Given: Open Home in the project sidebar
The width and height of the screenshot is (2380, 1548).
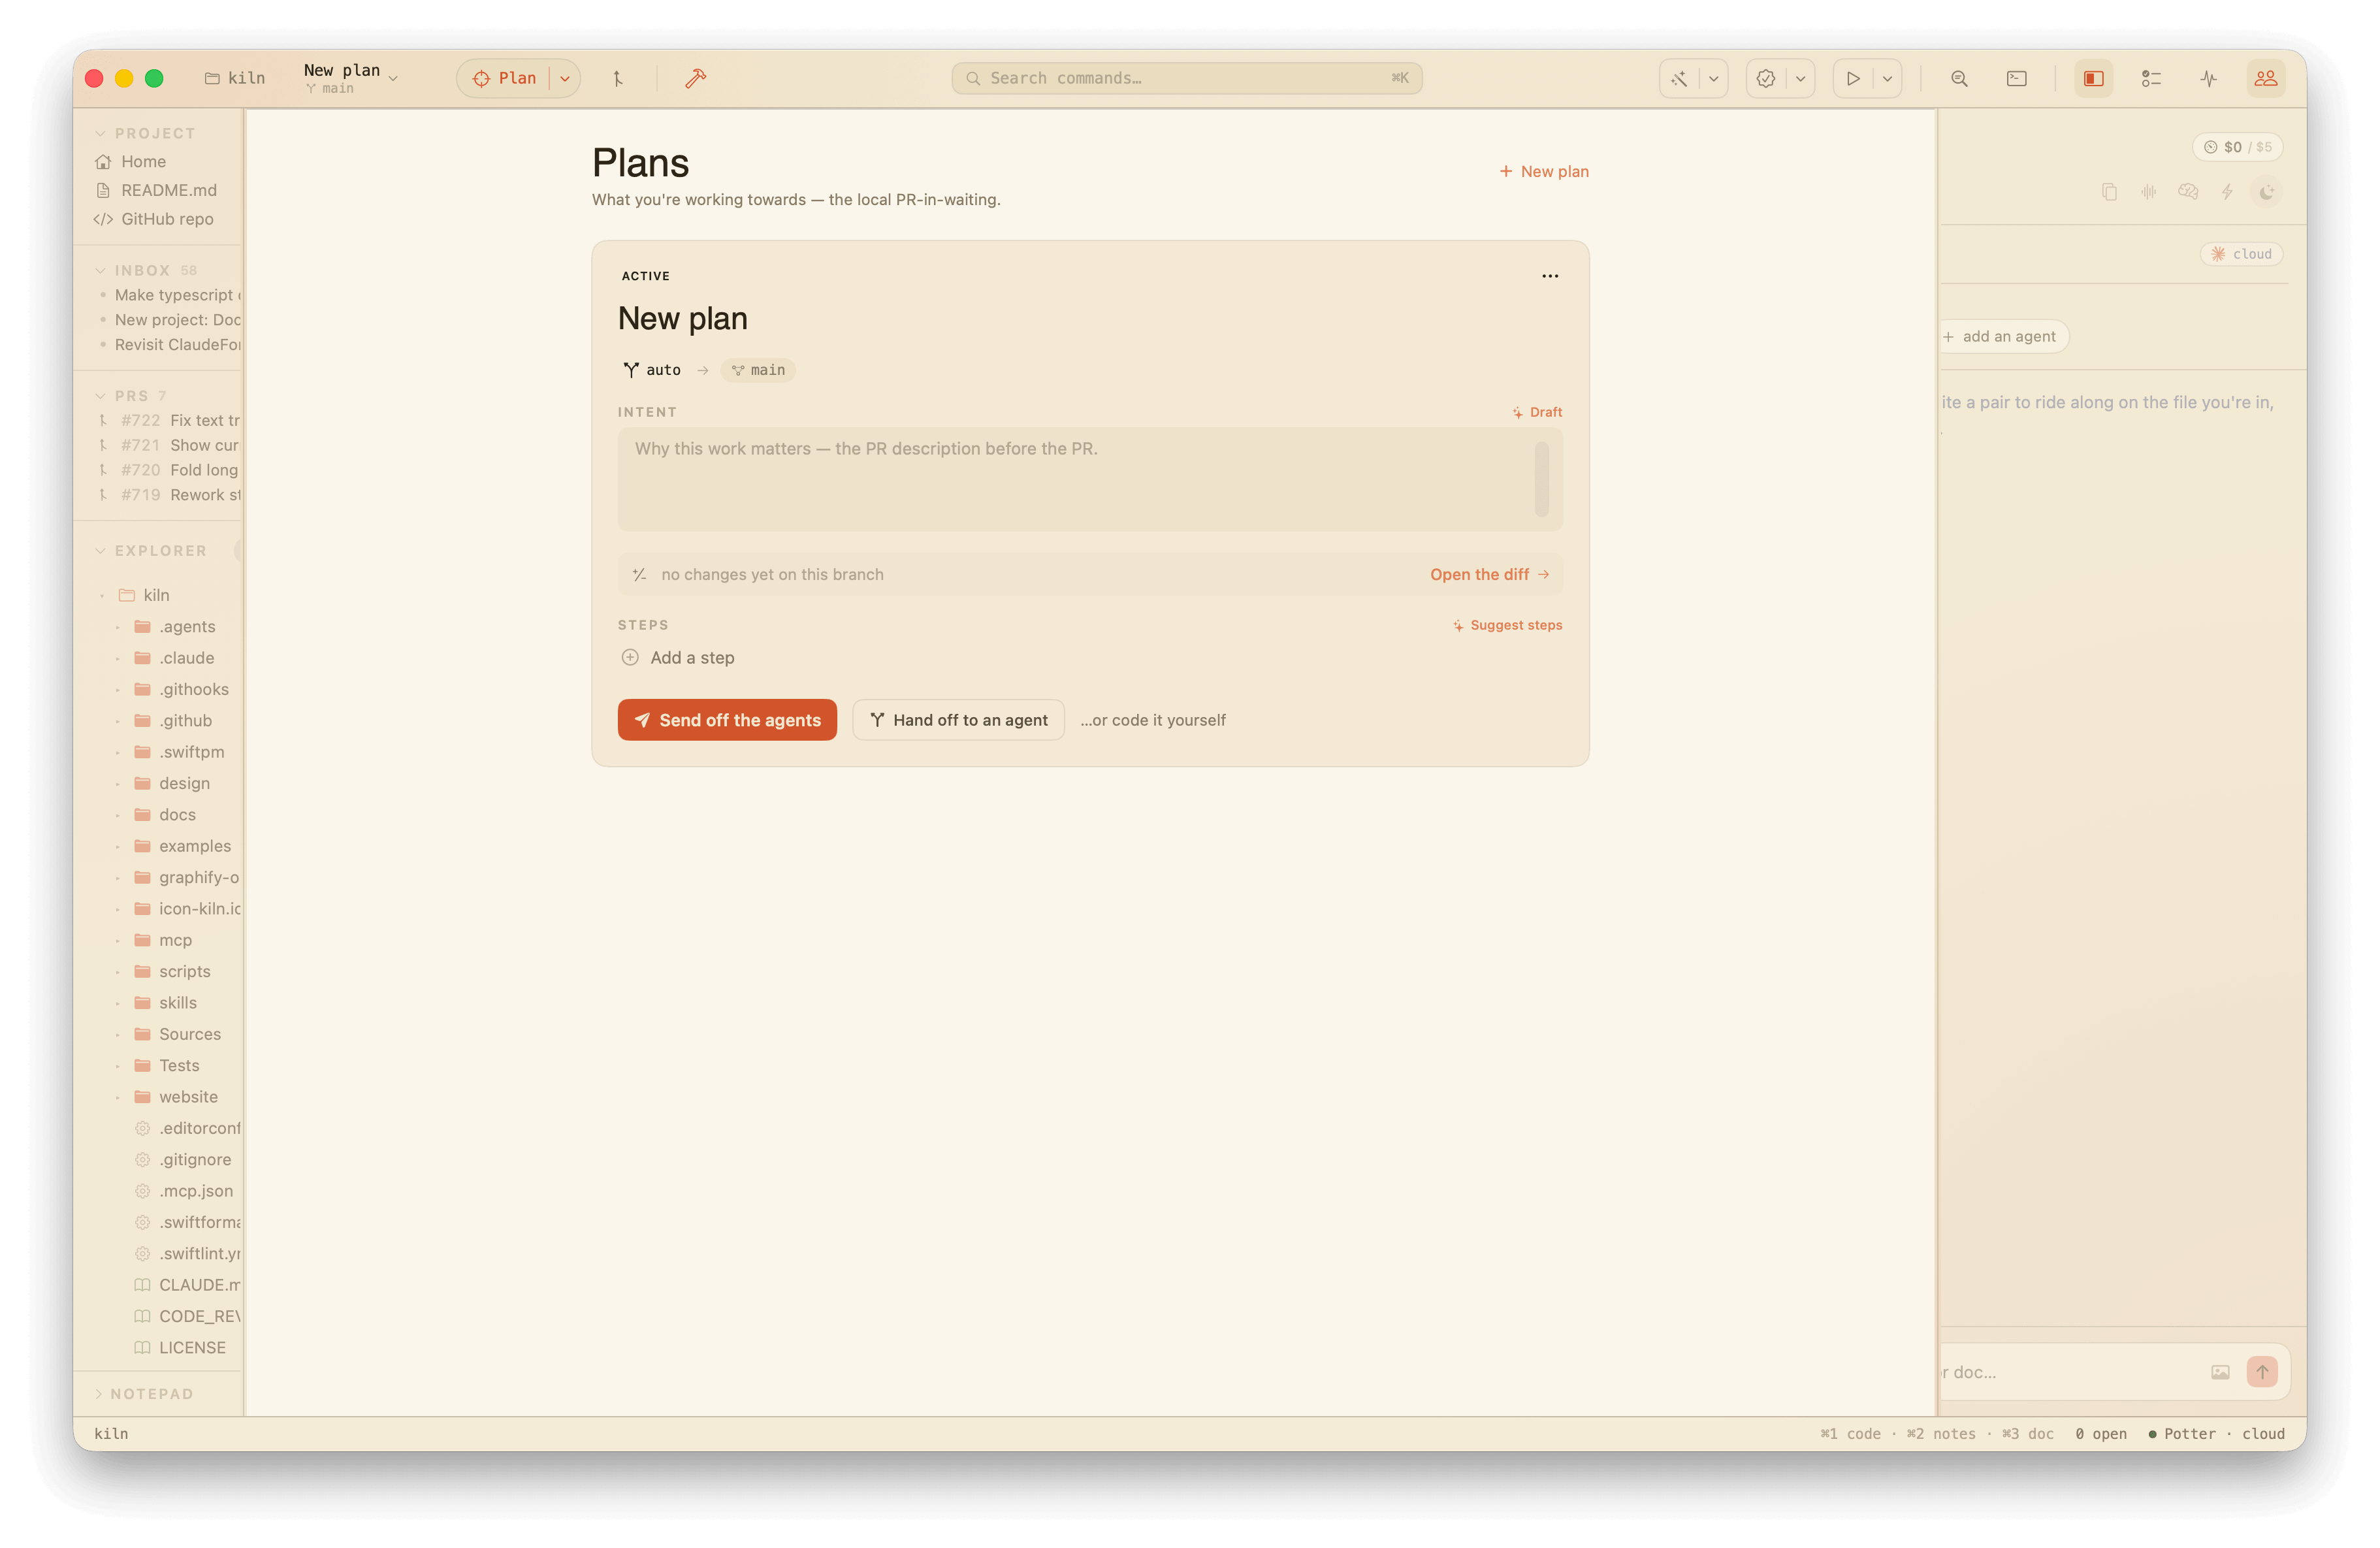Looking at the screenshot, I should pyautogui.click(x=143, y=162).
